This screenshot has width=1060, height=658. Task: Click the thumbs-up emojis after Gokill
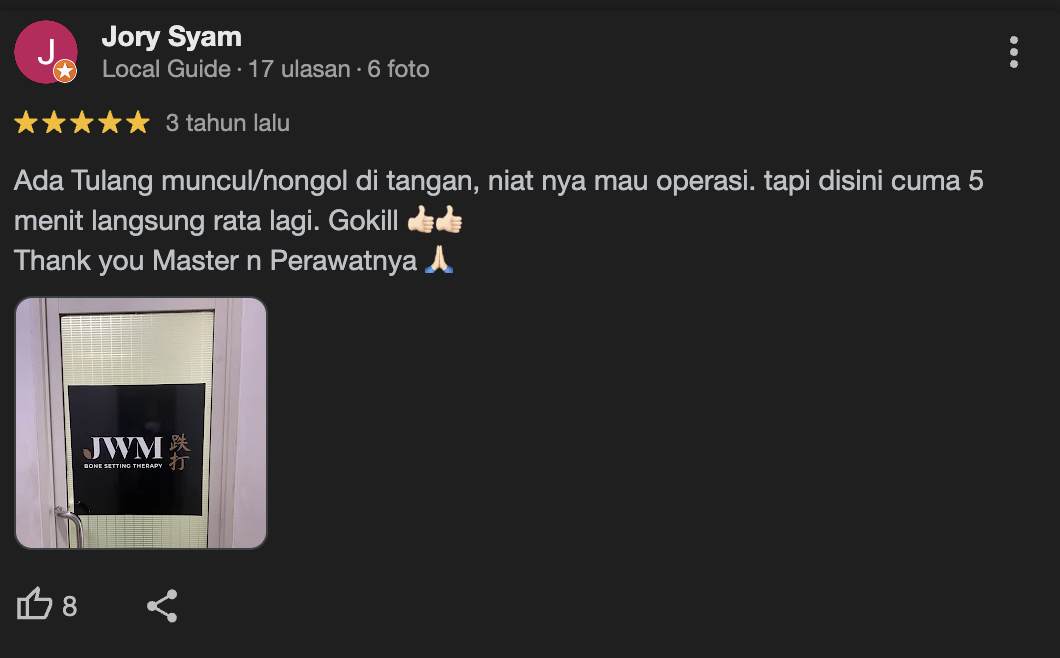(x=435, y=220)
